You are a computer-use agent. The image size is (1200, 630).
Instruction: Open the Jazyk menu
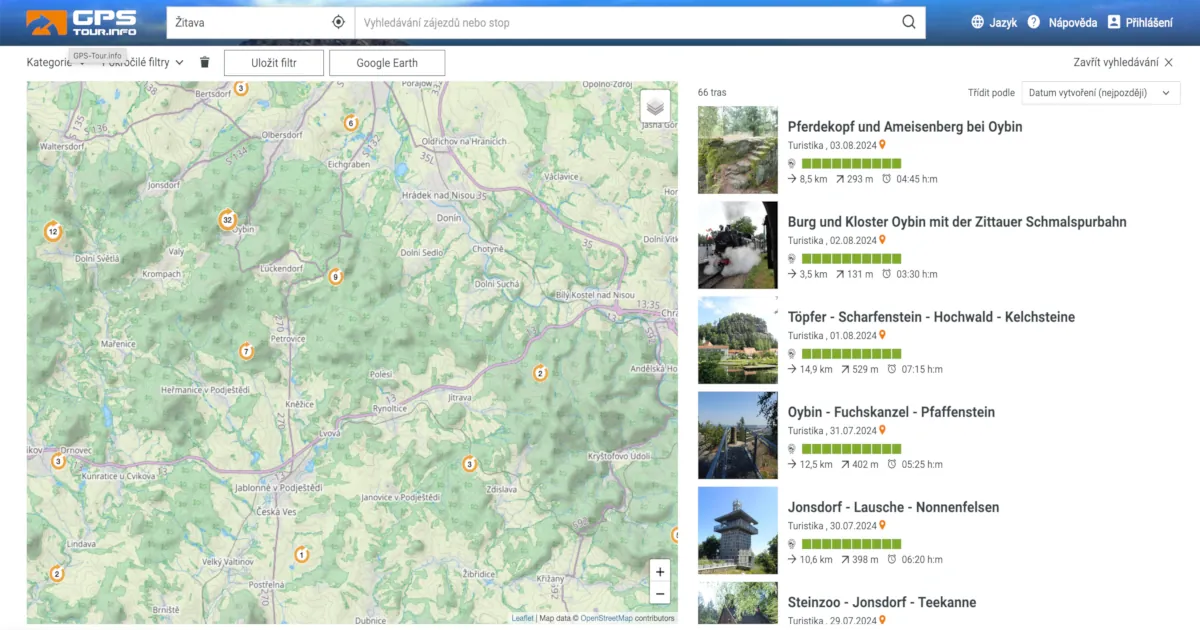994,21
